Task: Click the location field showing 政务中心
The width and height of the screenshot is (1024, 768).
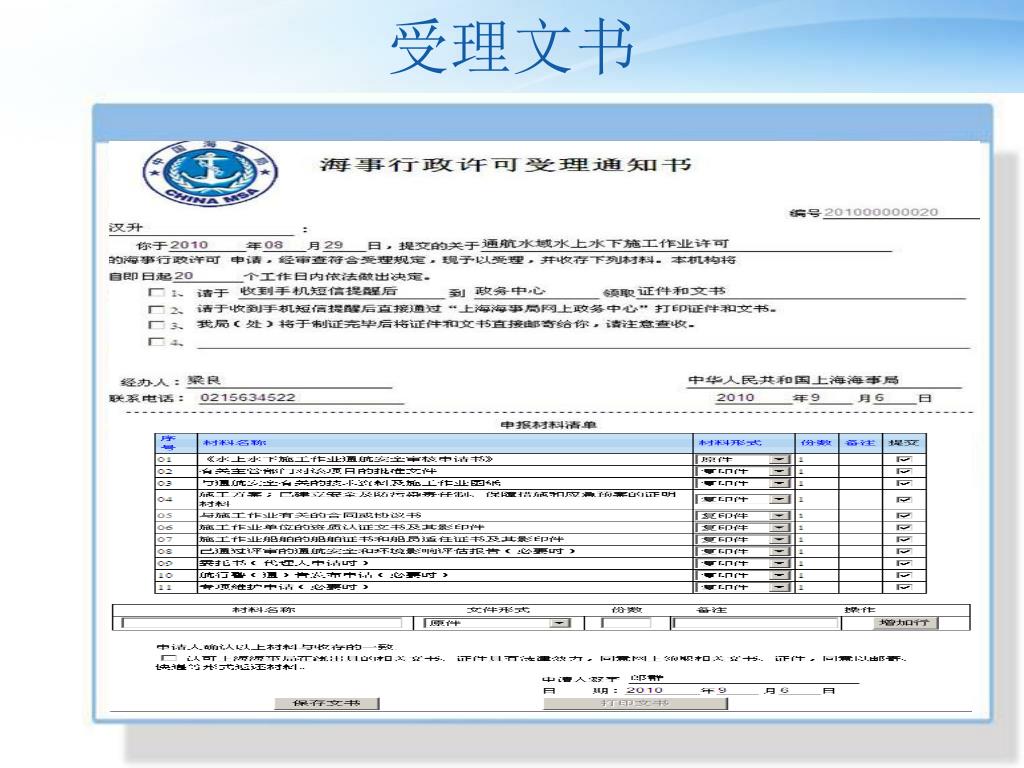Action: tap(534, 291)
